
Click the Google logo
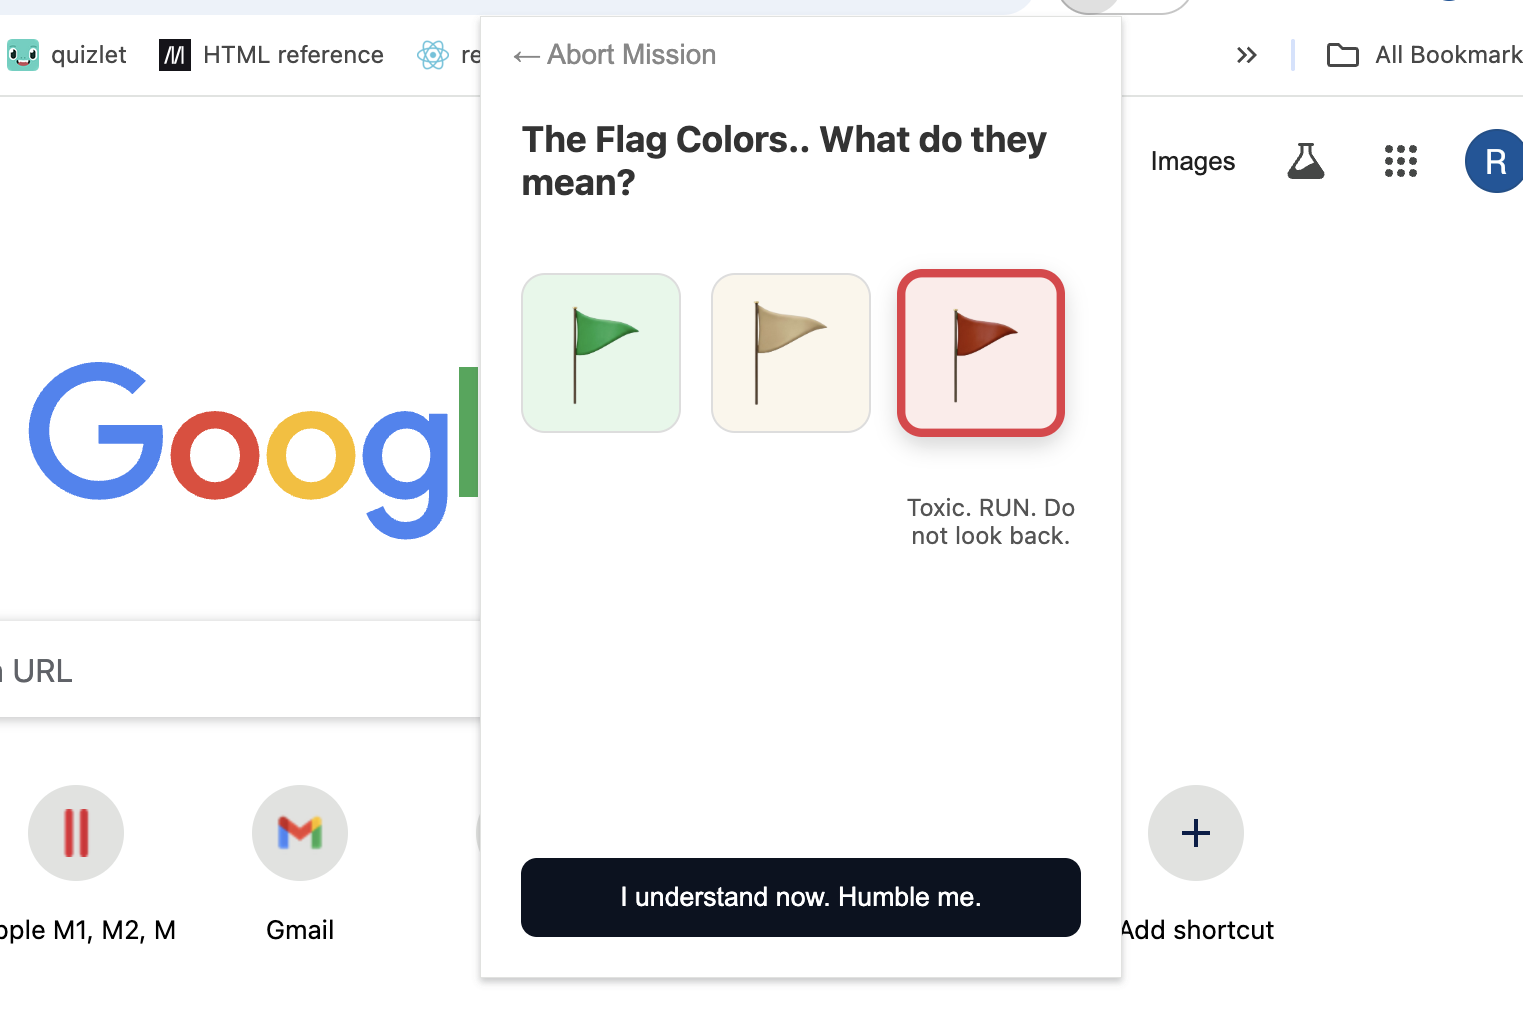pos(254,448)
